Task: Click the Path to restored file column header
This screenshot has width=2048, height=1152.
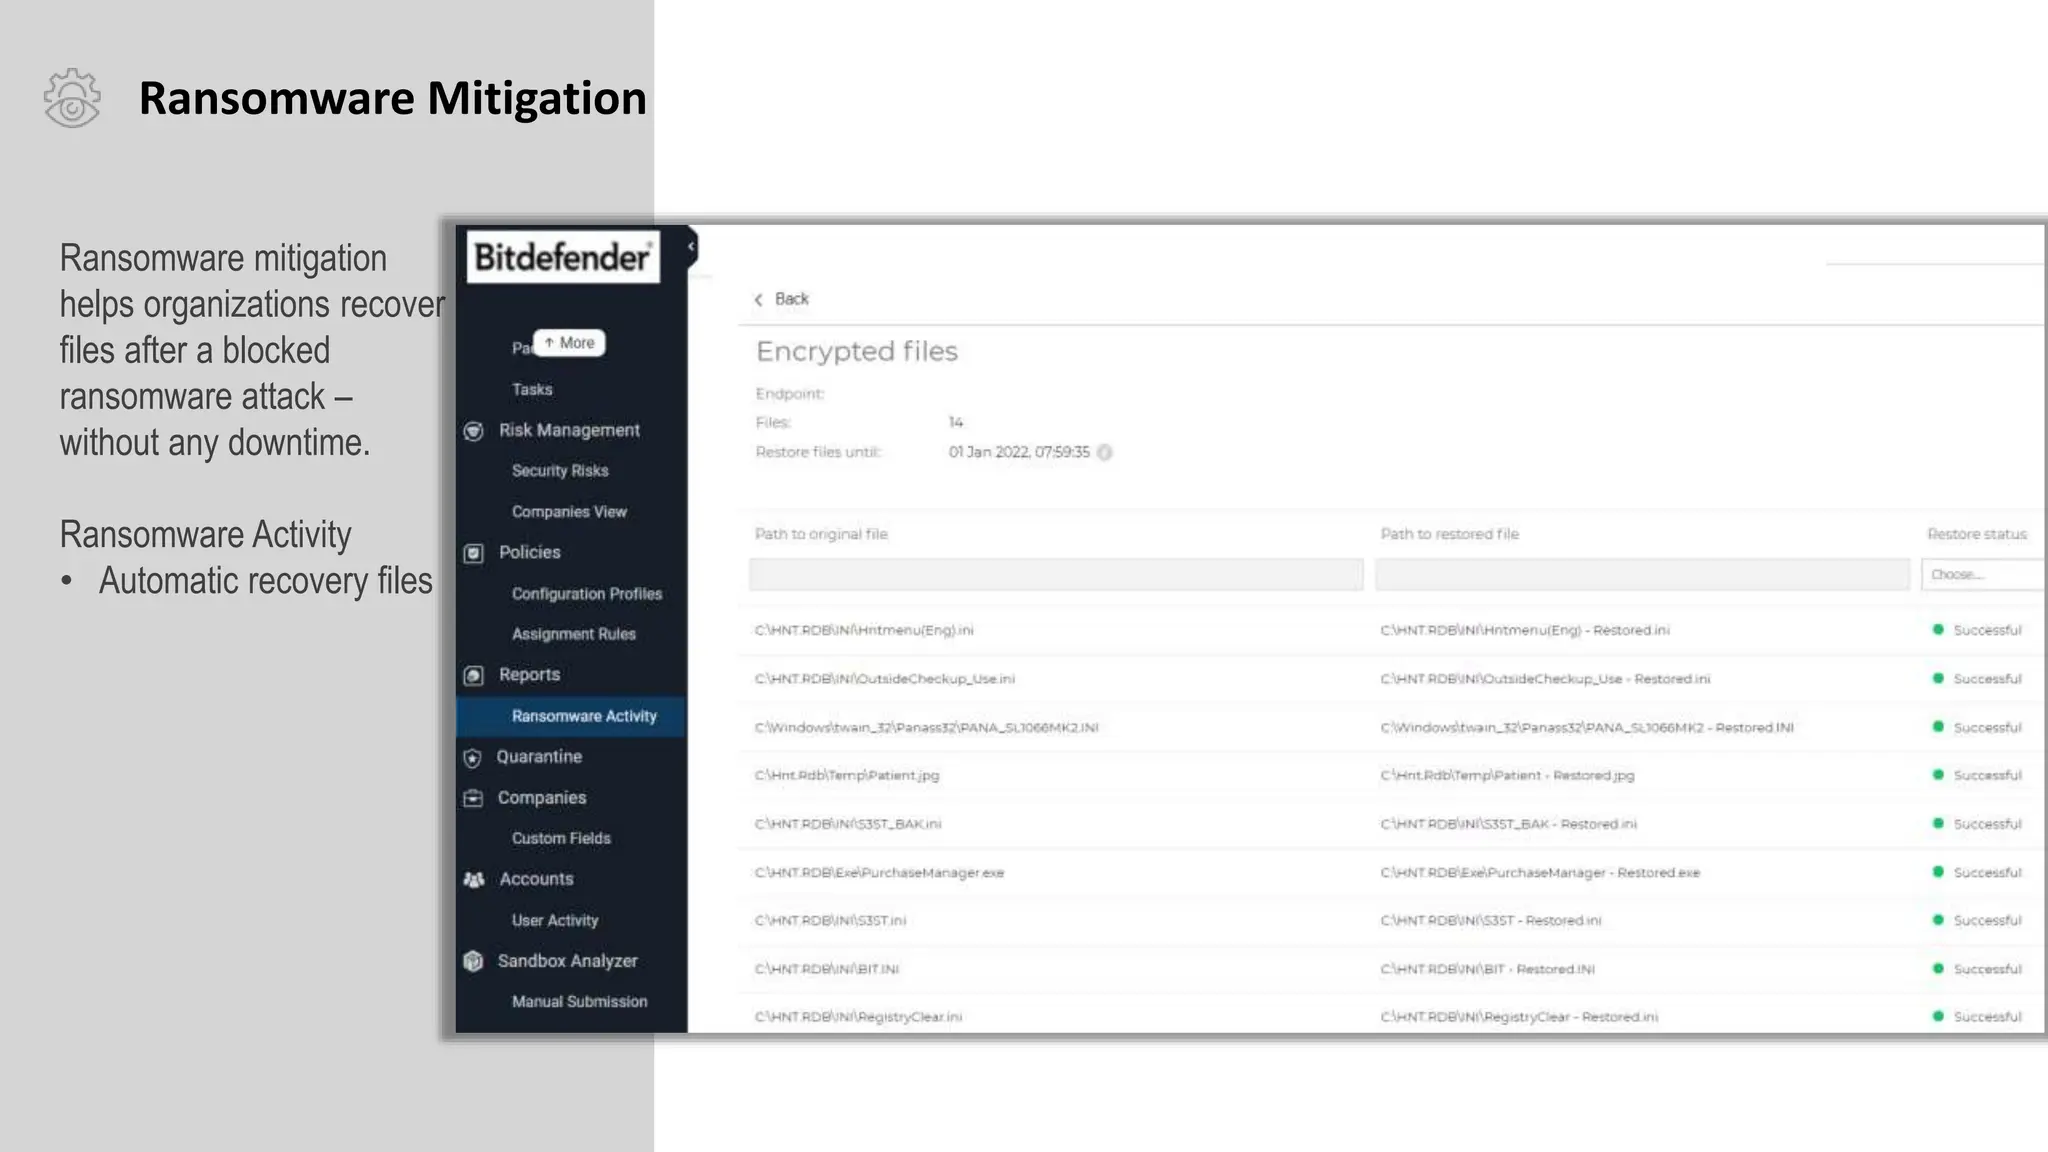Action: [1450, 535]
